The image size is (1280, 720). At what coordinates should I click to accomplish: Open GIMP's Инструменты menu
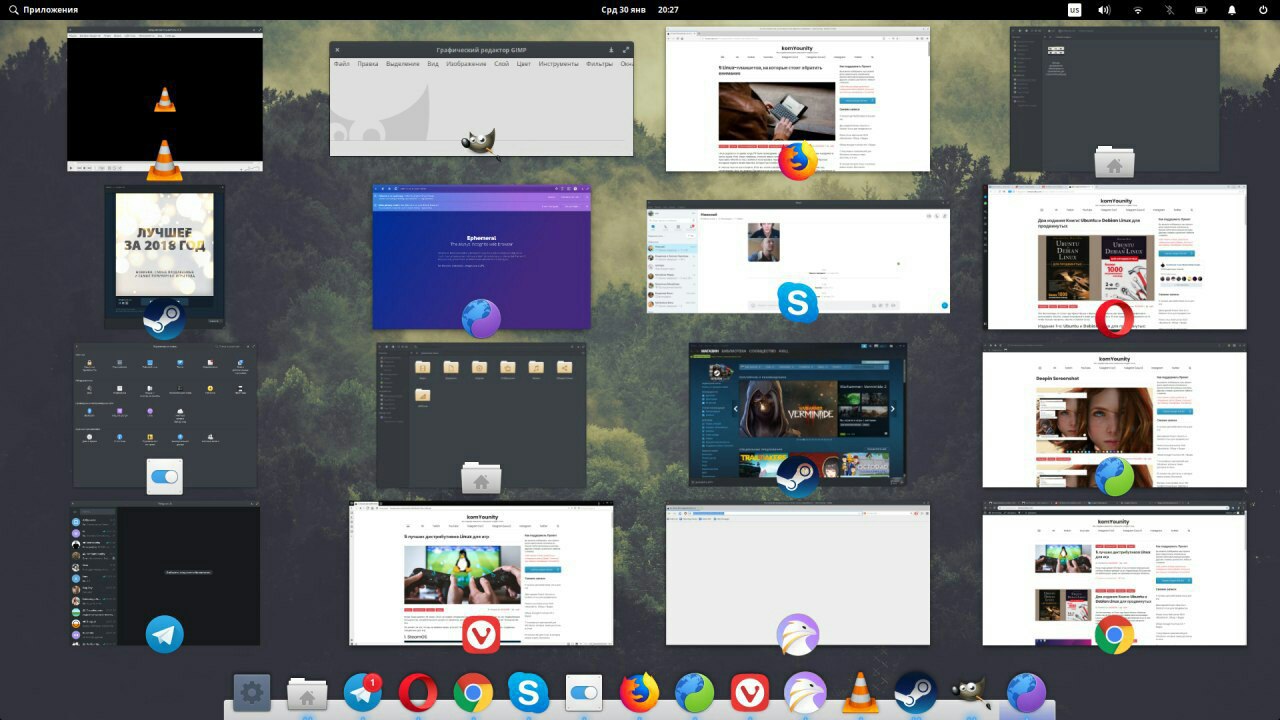point(559,64)
